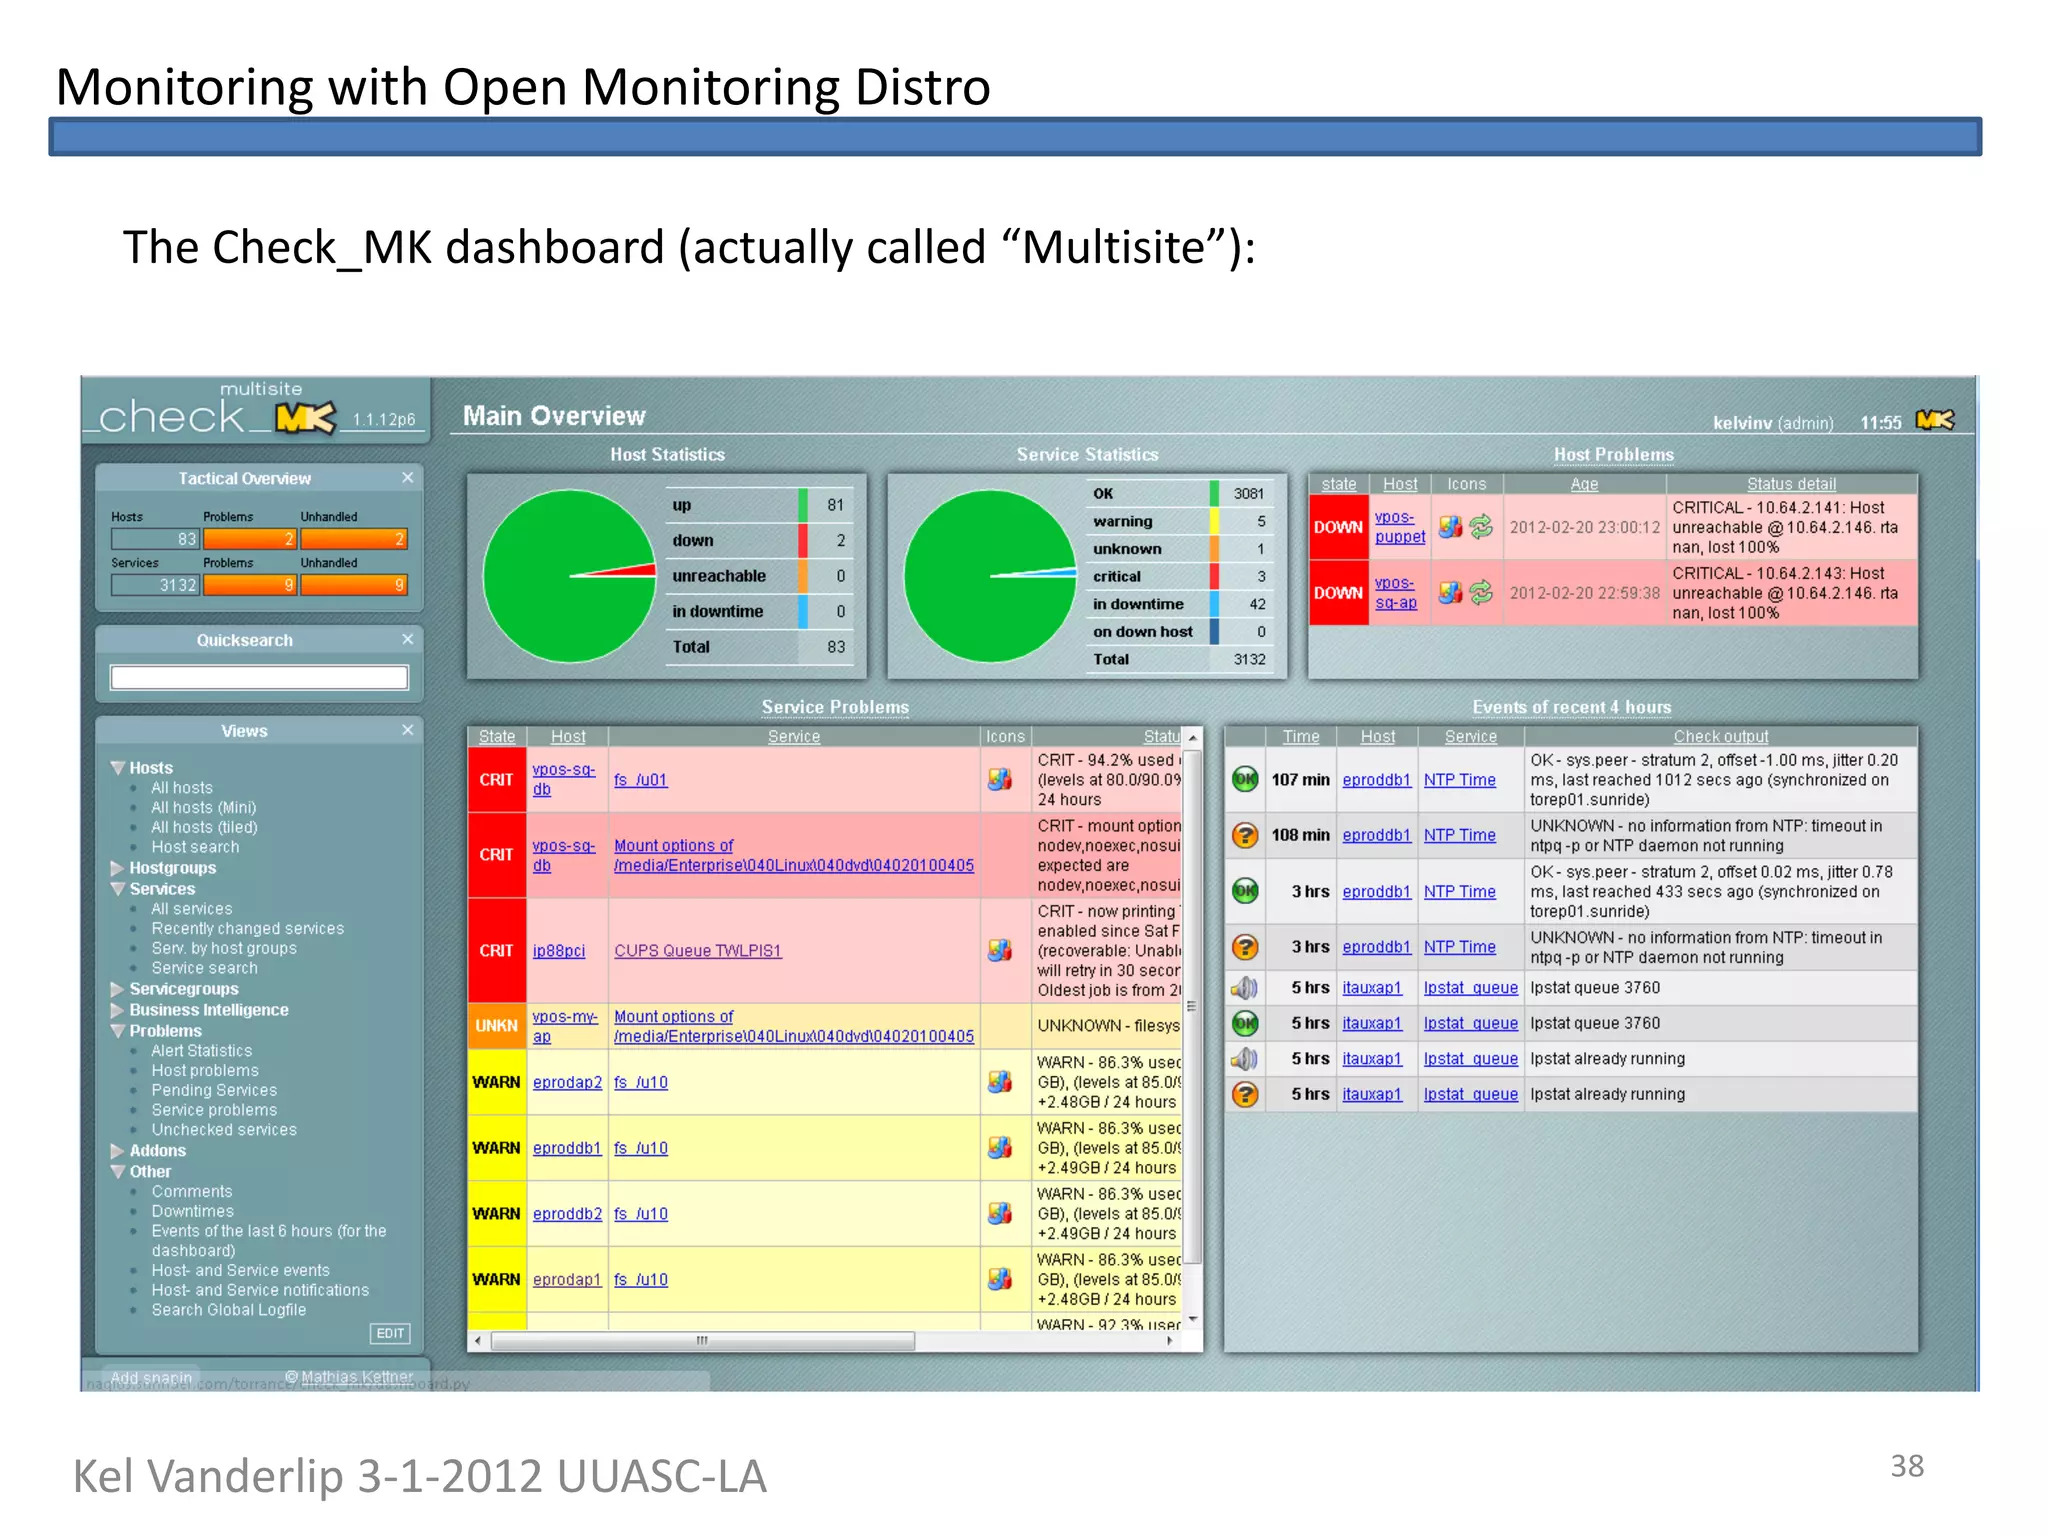Open Service problems view in sidebar
Viewport: 2048px width, 1536px height.
(214, 1110)
